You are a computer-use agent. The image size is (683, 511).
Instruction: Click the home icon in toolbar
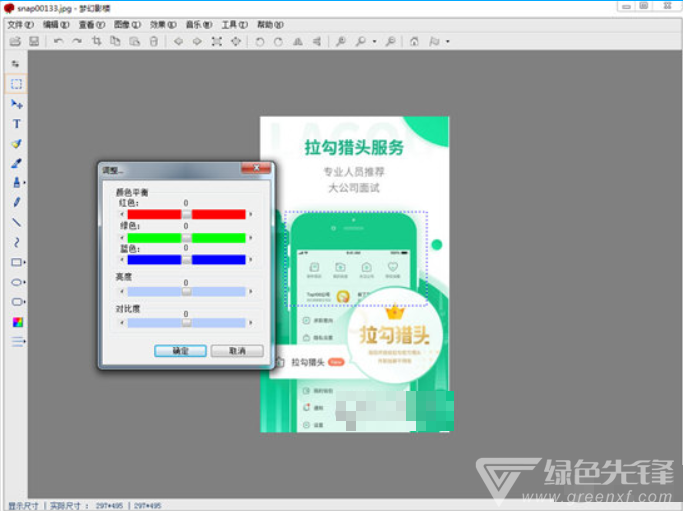pyautogui.click(x=414, y=41)
